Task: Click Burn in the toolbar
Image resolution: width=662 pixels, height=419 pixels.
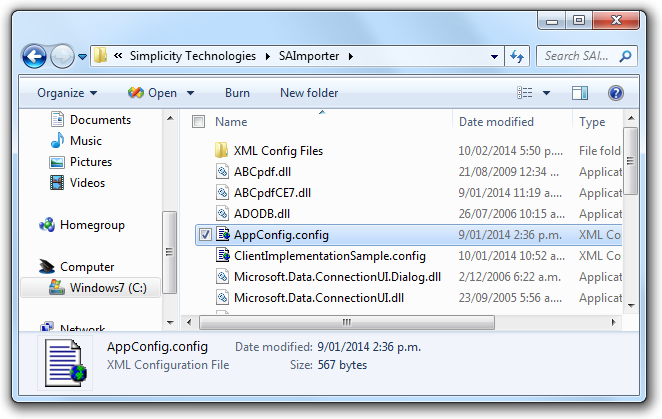Action: click(237, 93)
